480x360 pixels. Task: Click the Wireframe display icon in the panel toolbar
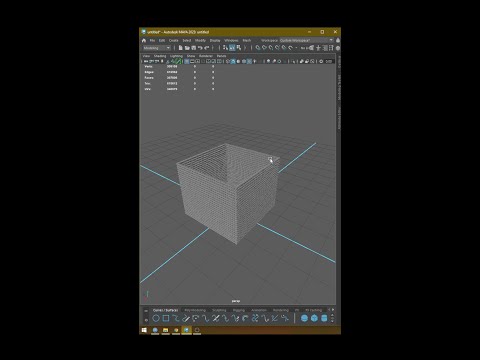227,62
